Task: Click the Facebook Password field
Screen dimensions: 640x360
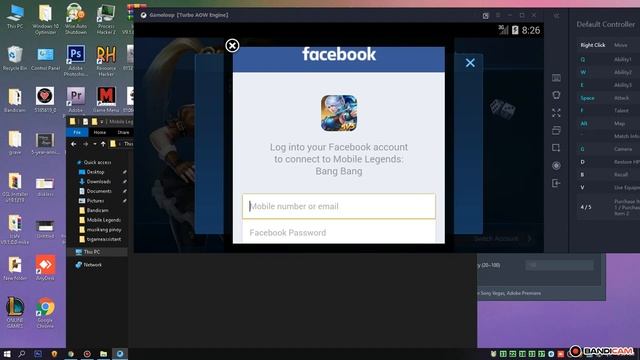Action: click(339, 232)
